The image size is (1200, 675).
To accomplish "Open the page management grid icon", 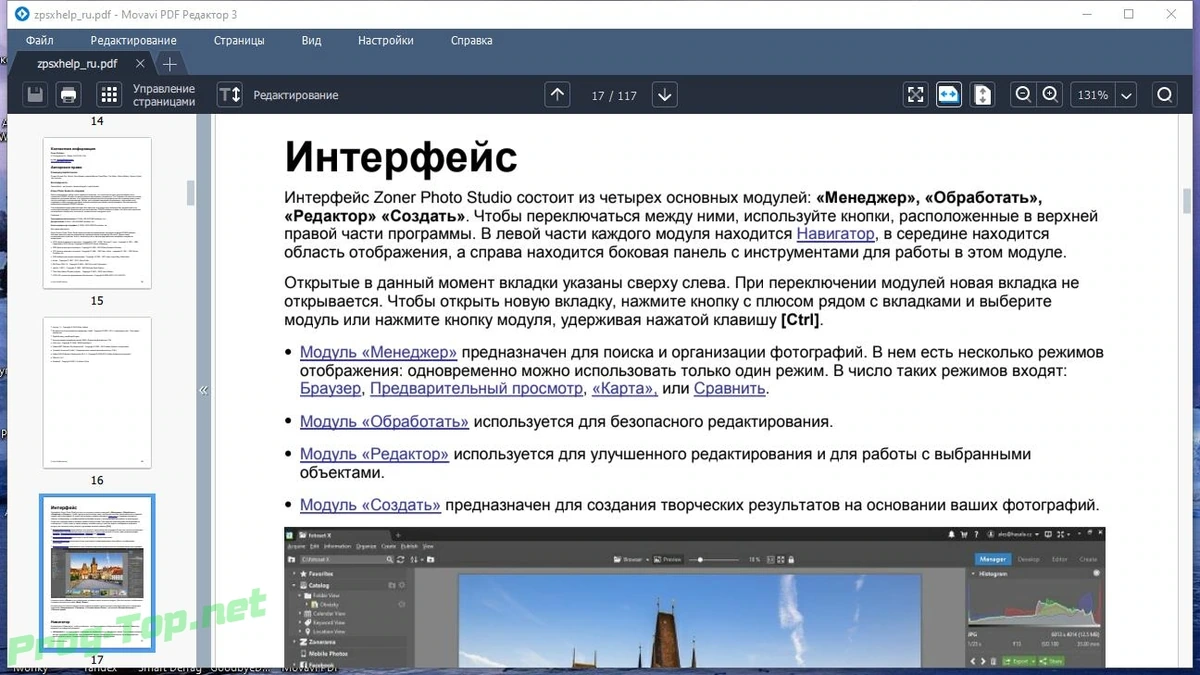I will tap(109, 95).
